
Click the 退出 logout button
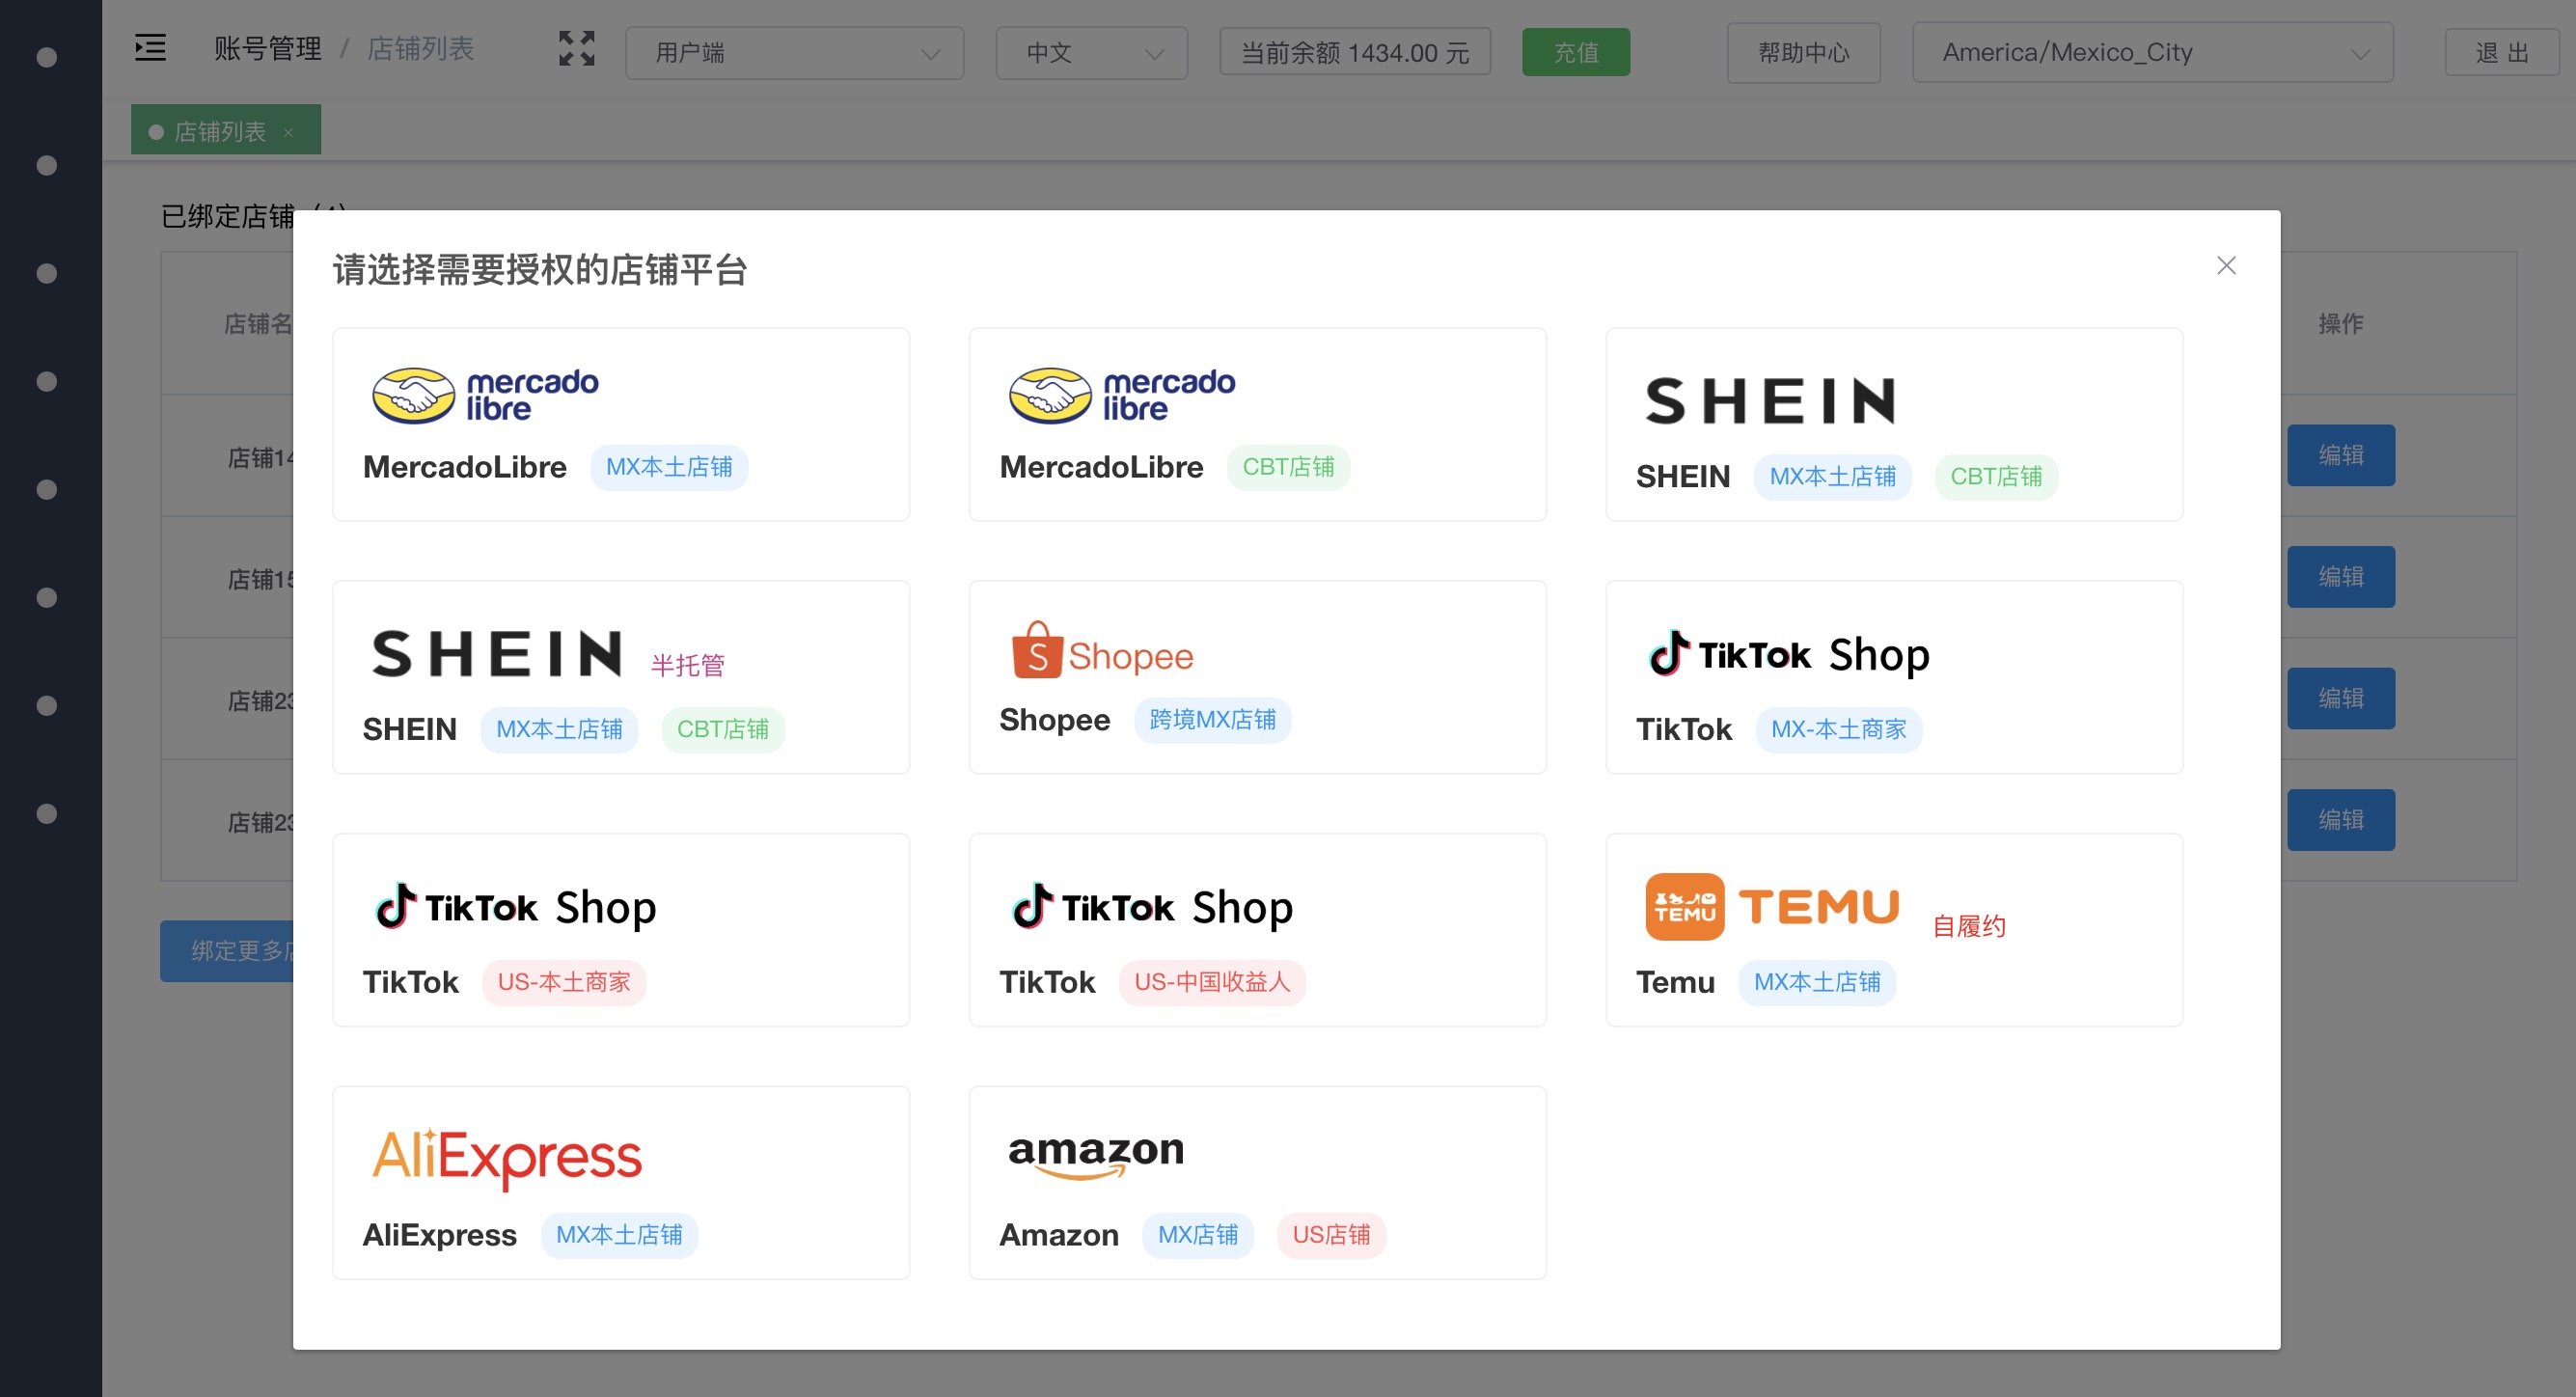point(2502,52)
